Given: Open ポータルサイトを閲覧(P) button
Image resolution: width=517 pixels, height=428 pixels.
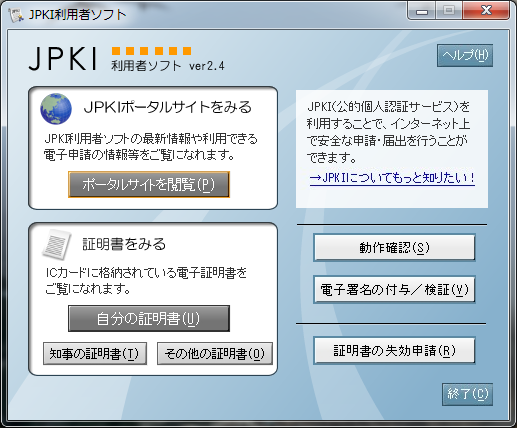Looking at the screenshot, I should (149, 184).
